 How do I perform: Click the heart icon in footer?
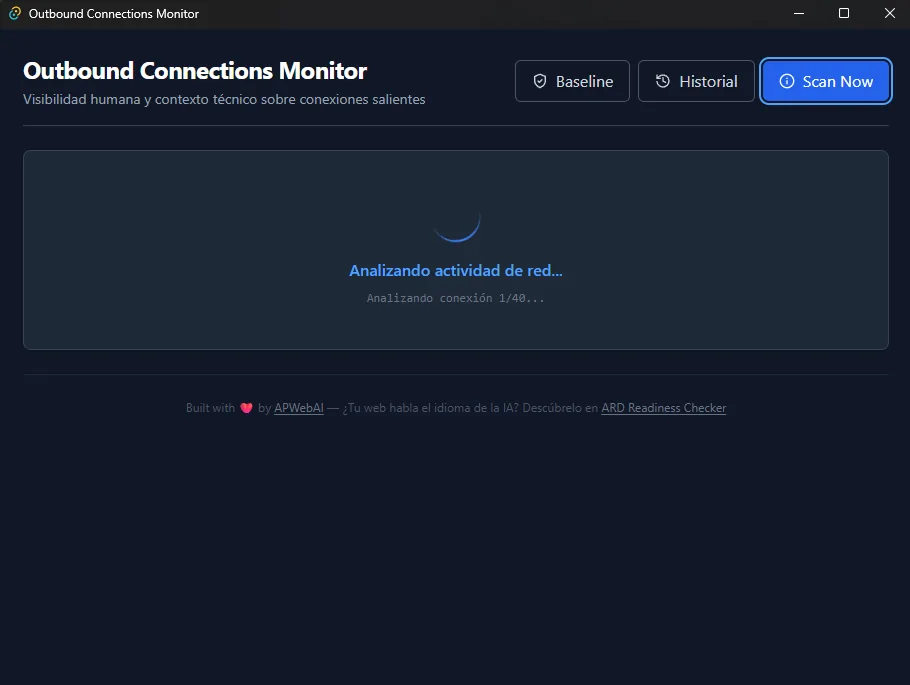(246, 408)
